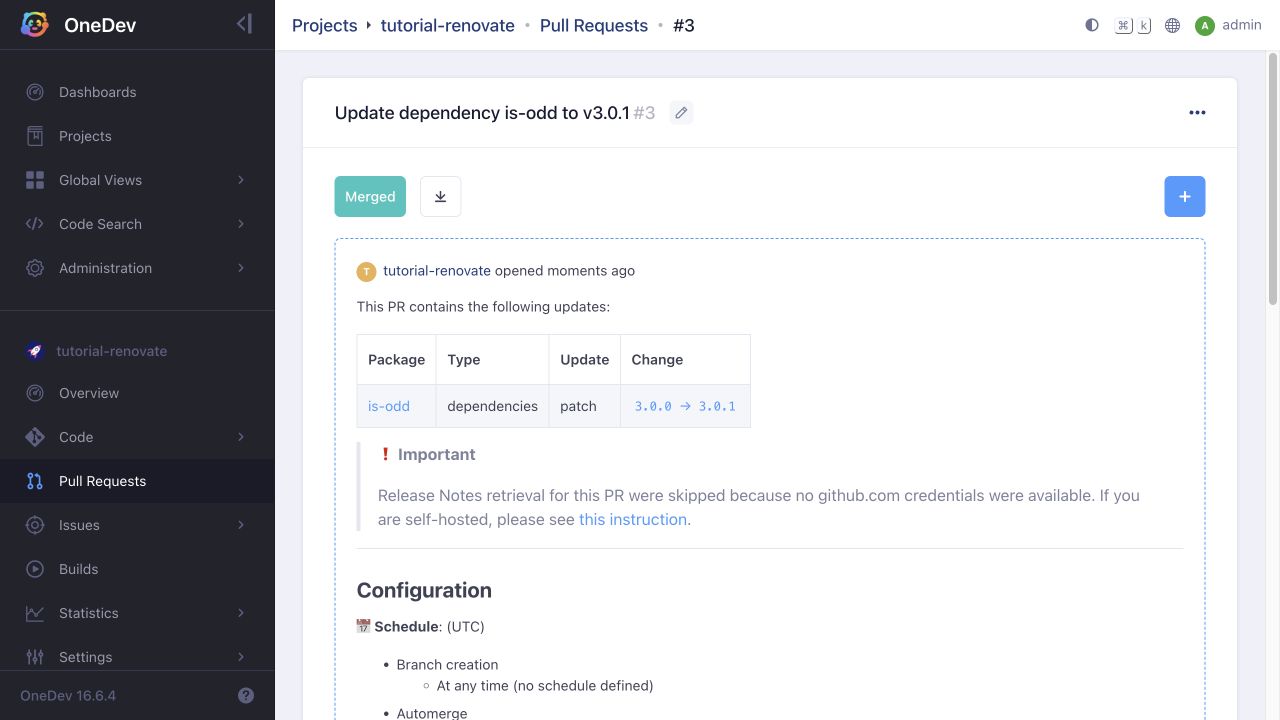Click the OneDev 16.6.4 version text

click(x=68, y=695)
